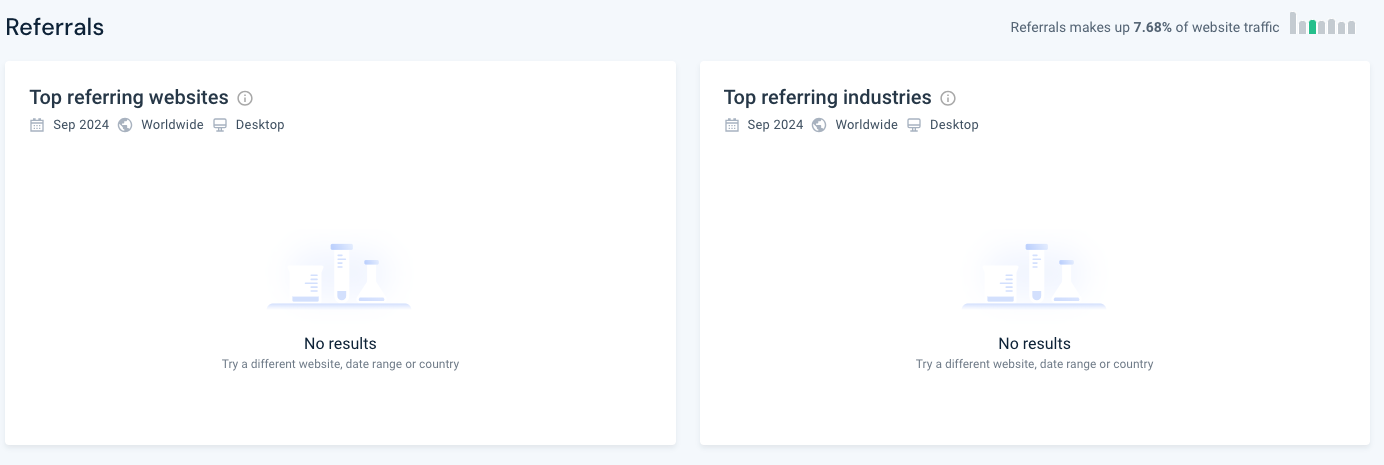Click Sep 2024 in referring industries card
The image size is (1384, 465).
pos(775,125)
